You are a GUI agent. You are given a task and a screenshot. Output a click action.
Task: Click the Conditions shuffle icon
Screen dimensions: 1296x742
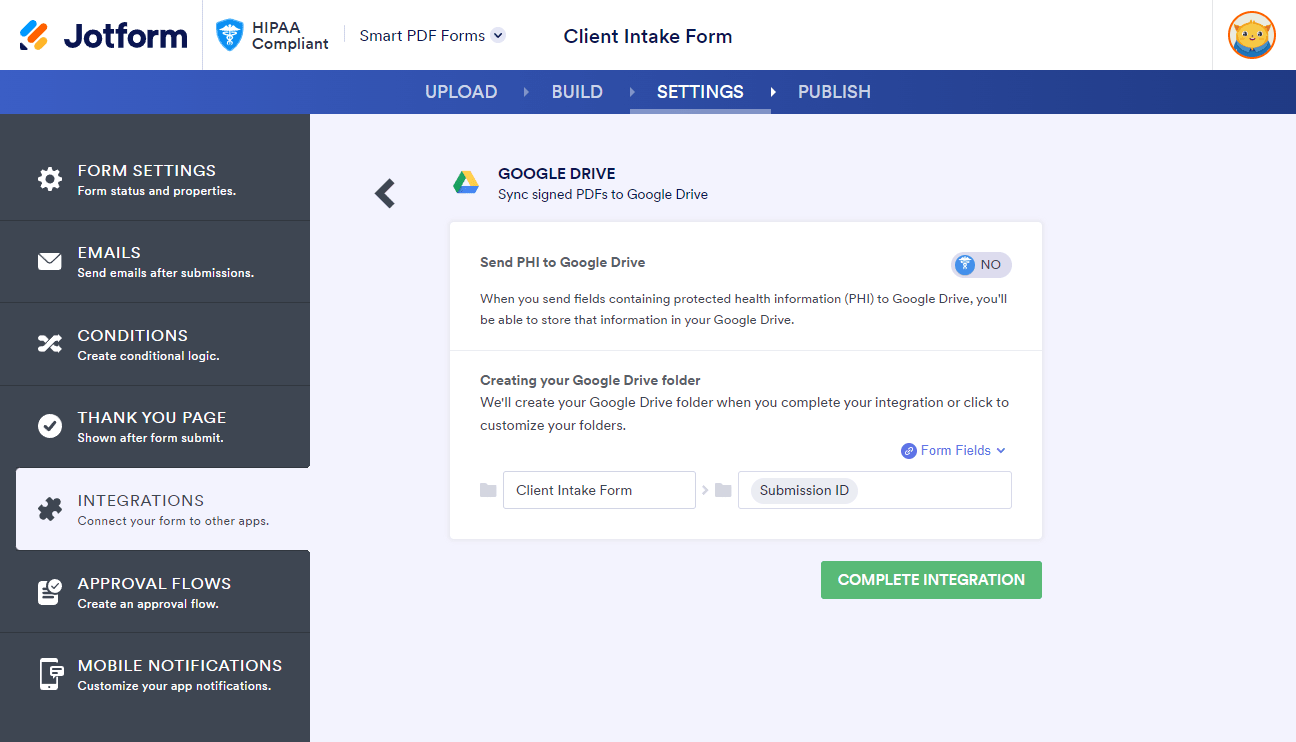coord(49,344)
